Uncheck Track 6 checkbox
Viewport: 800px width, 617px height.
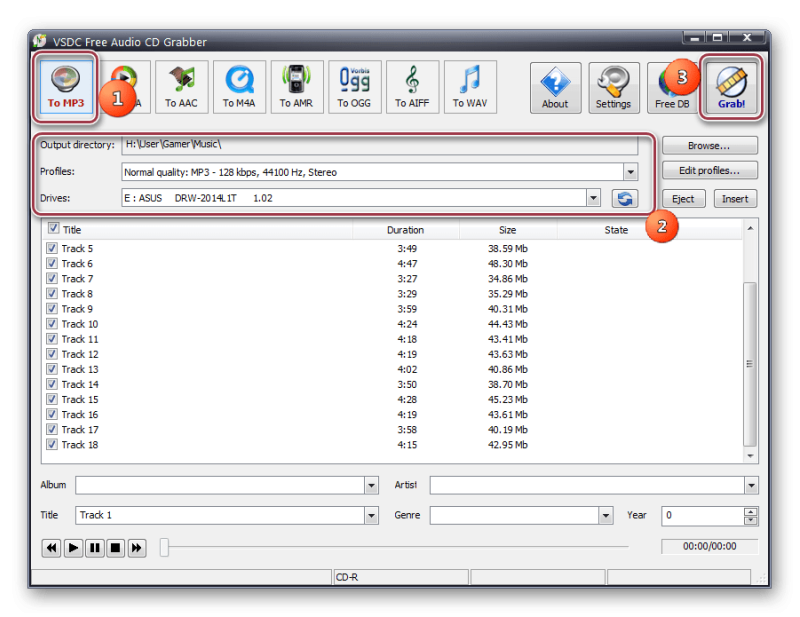point(52,263)
